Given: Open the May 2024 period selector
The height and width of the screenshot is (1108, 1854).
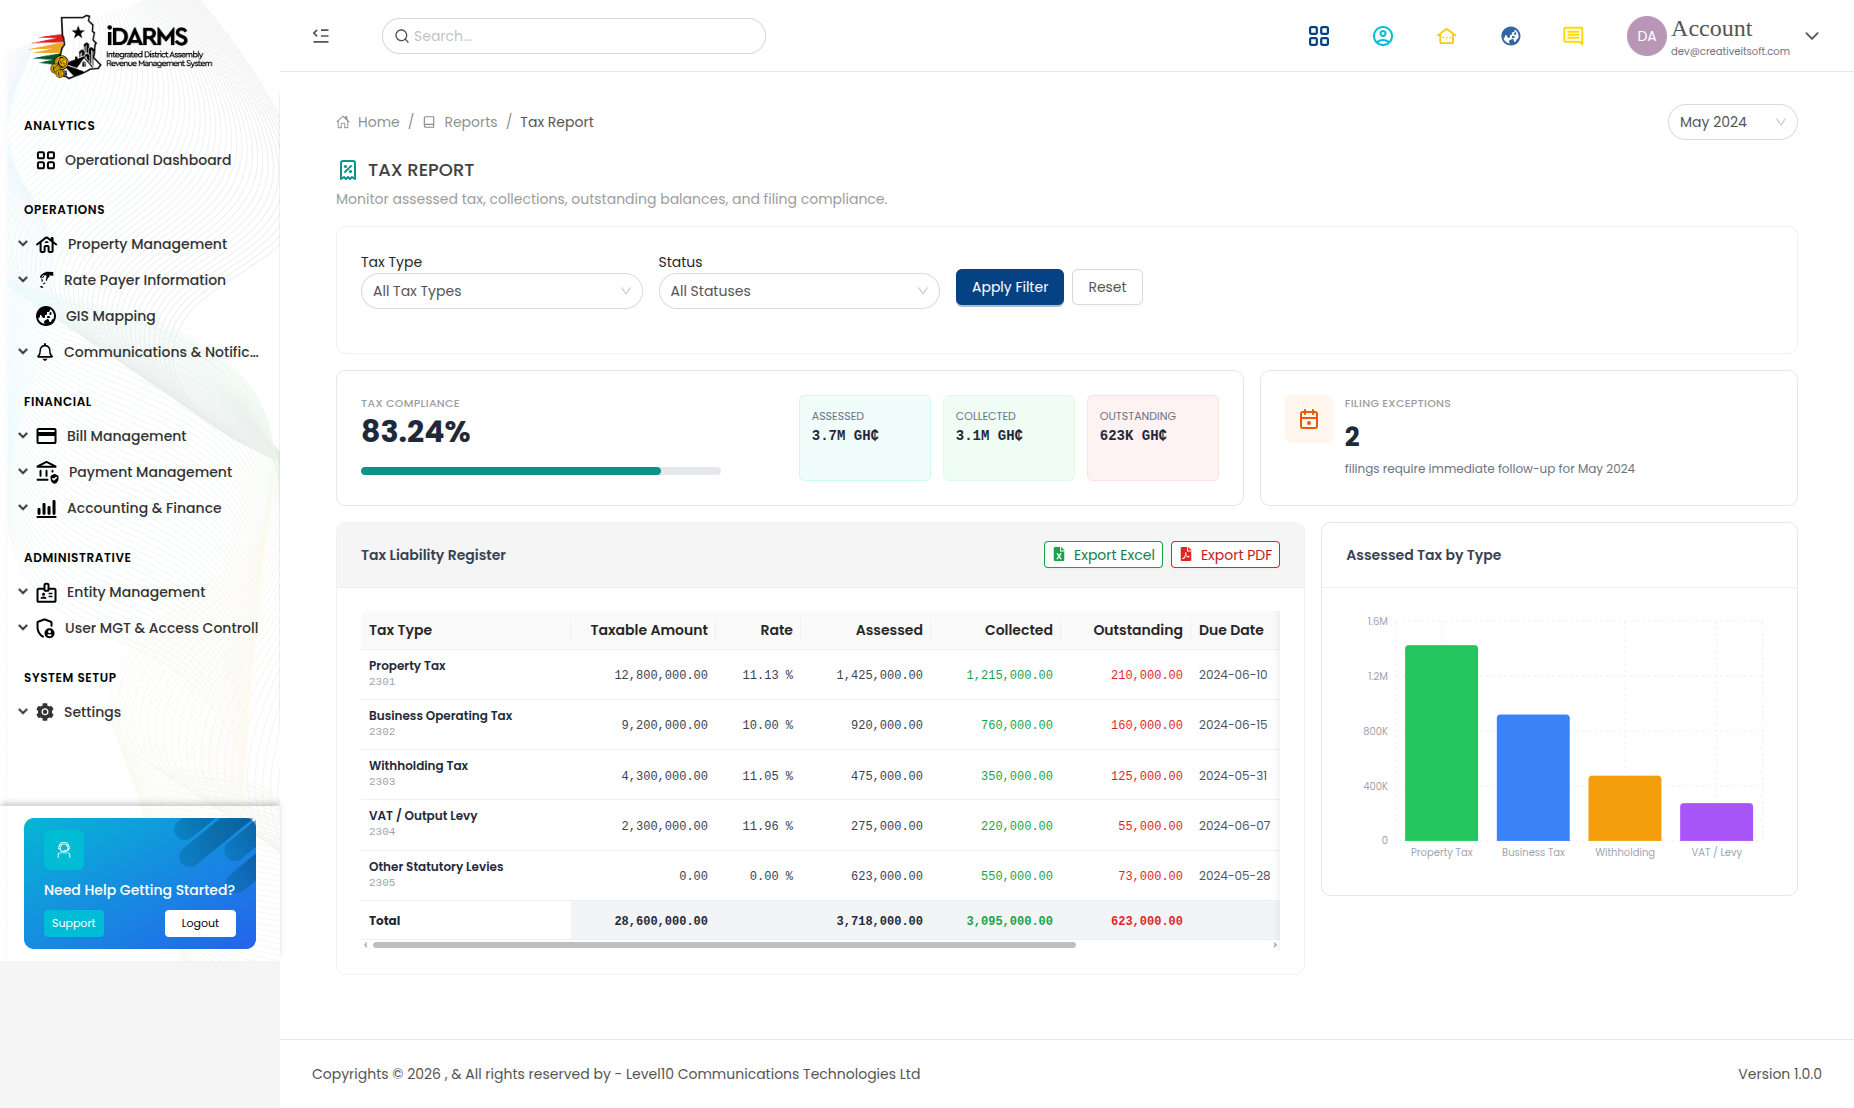Looking at the screenshot, I should click(x=1732, y=122).
